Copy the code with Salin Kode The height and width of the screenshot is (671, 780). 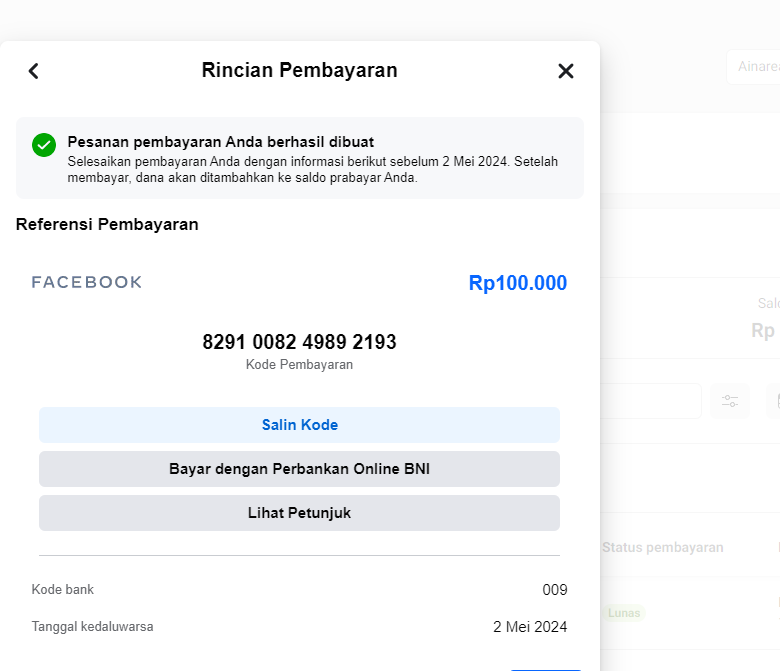299,425
